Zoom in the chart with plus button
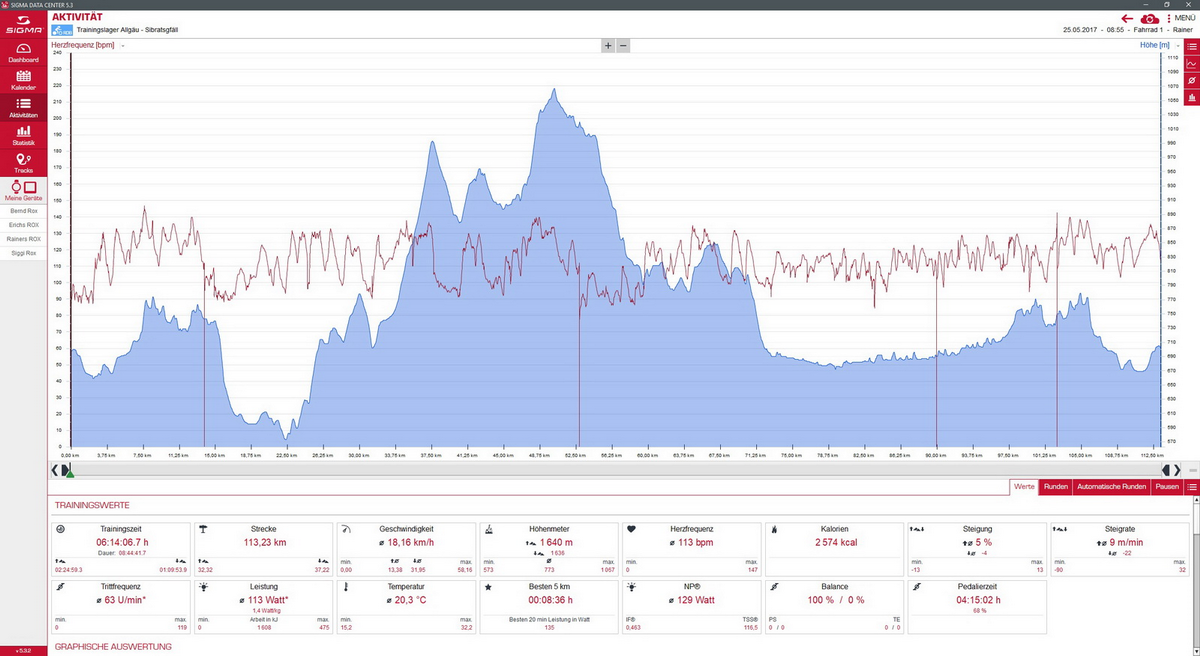1200x656 pixels. (x=607, y=46)
